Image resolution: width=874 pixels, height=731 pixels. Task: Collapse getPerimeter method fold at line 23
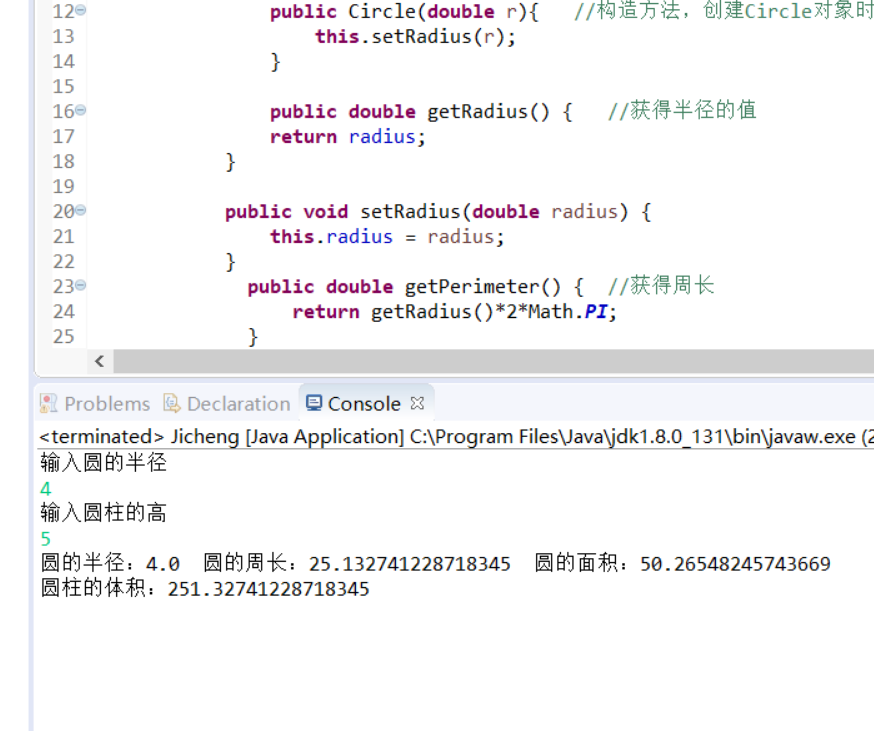[x=81, y=285]
